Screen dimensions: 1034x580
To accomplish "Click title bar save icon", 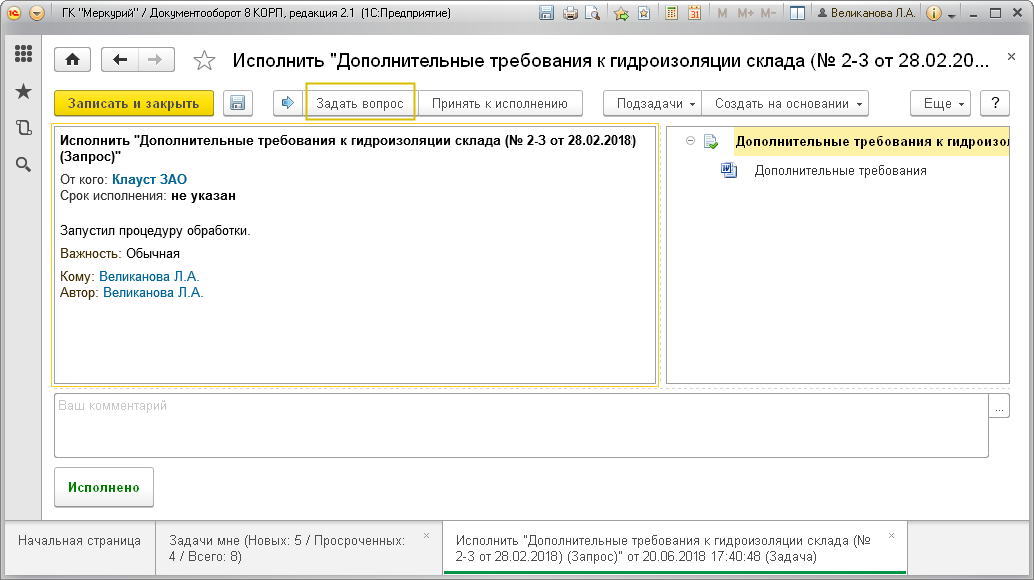I will click(546, 13).
